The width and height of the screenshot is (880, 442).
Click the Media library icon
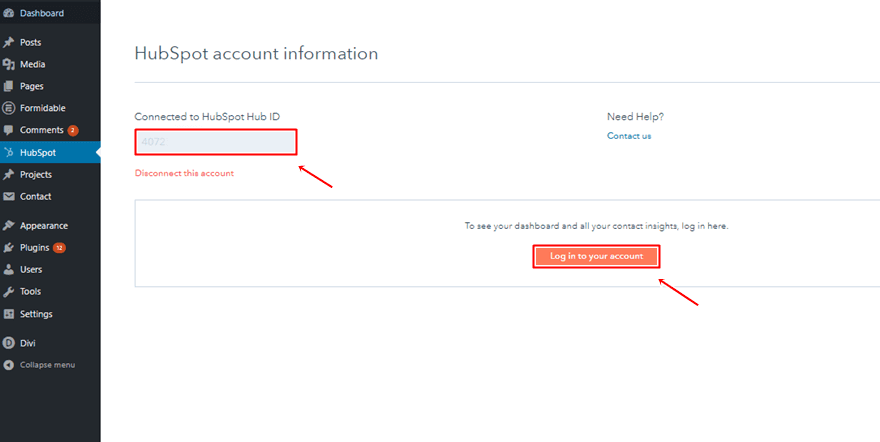pyautogui.click(x=8, y=65)
